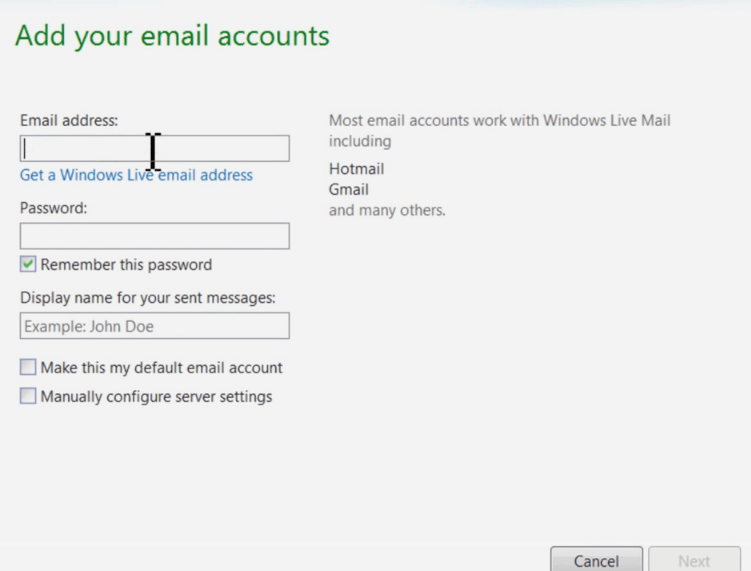
Task: Click the 'Email address:' label
Action: [x=69, y=120]
